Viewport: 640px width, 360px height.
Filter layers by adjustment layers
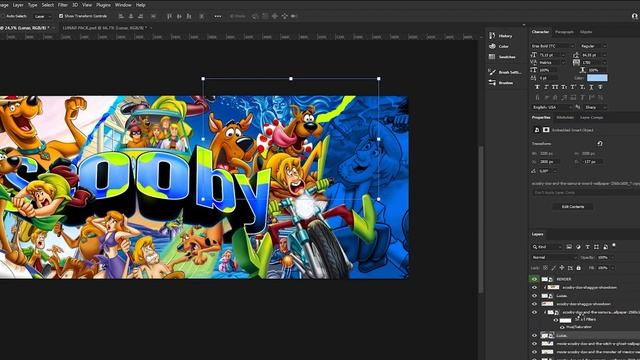(578, 247)
